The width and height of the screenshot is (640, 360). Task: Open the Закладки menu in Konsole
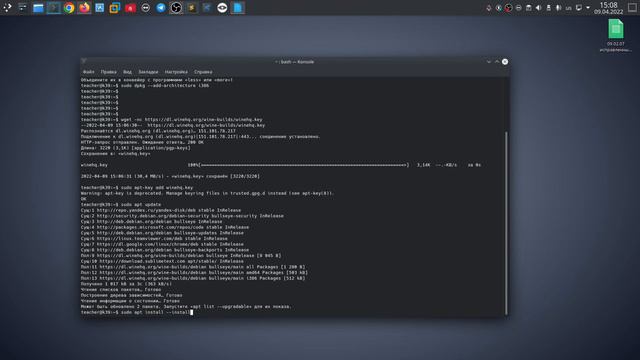tap(148, 72)
